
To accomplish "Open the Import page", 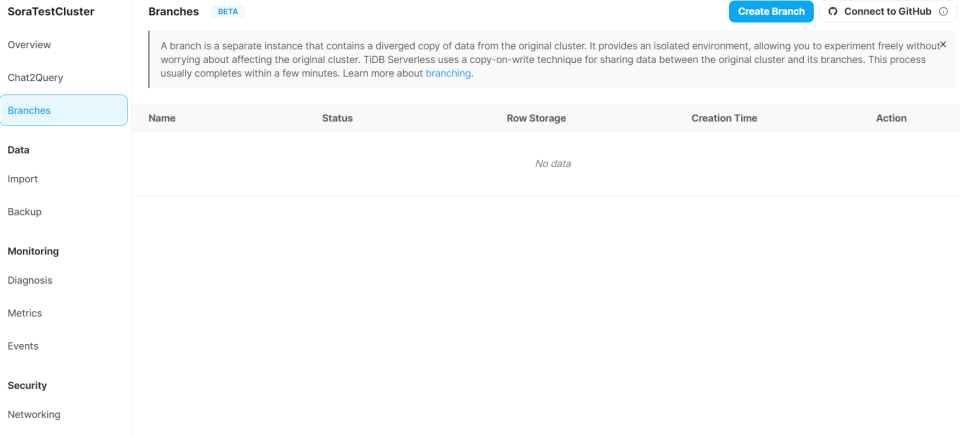I will tap(23, 179).
